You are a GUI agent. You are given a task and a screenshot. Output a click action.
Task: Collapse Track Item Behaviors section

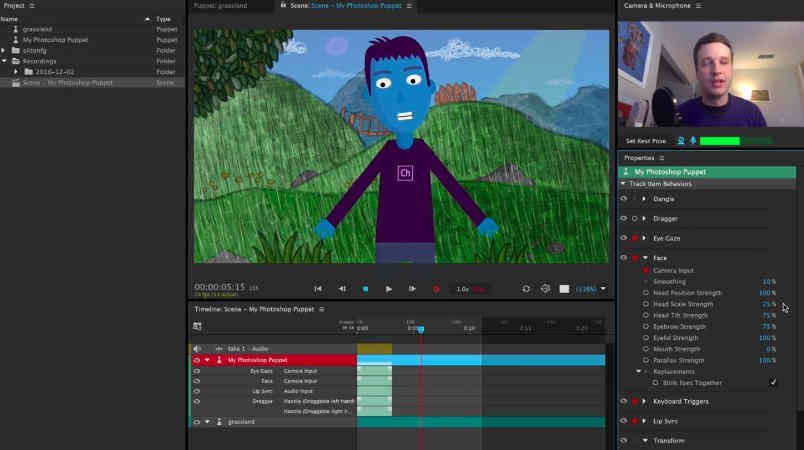(624, 183)
